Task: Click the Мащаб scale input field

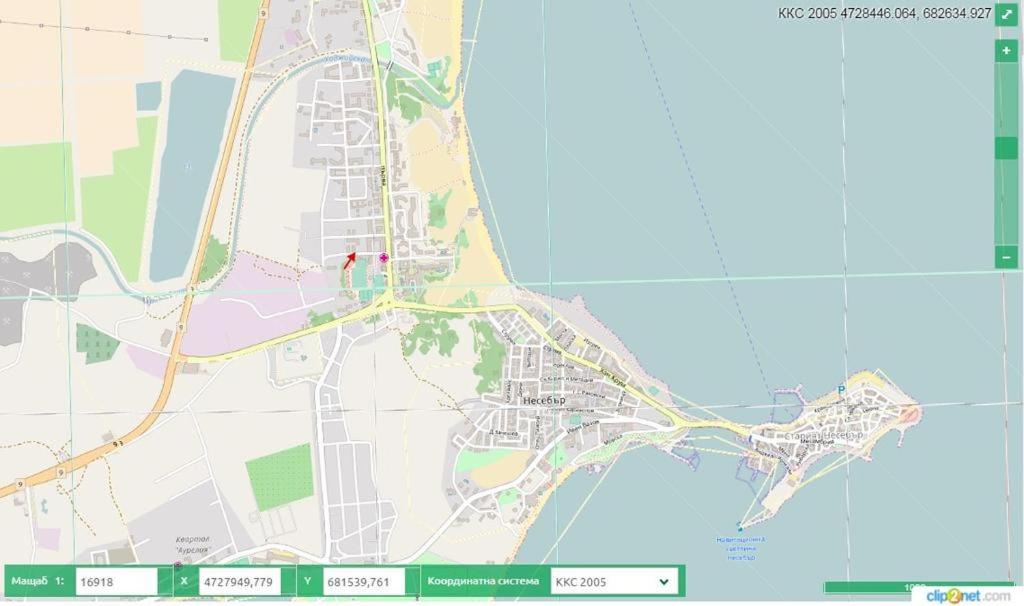Action: click(115, 581)
